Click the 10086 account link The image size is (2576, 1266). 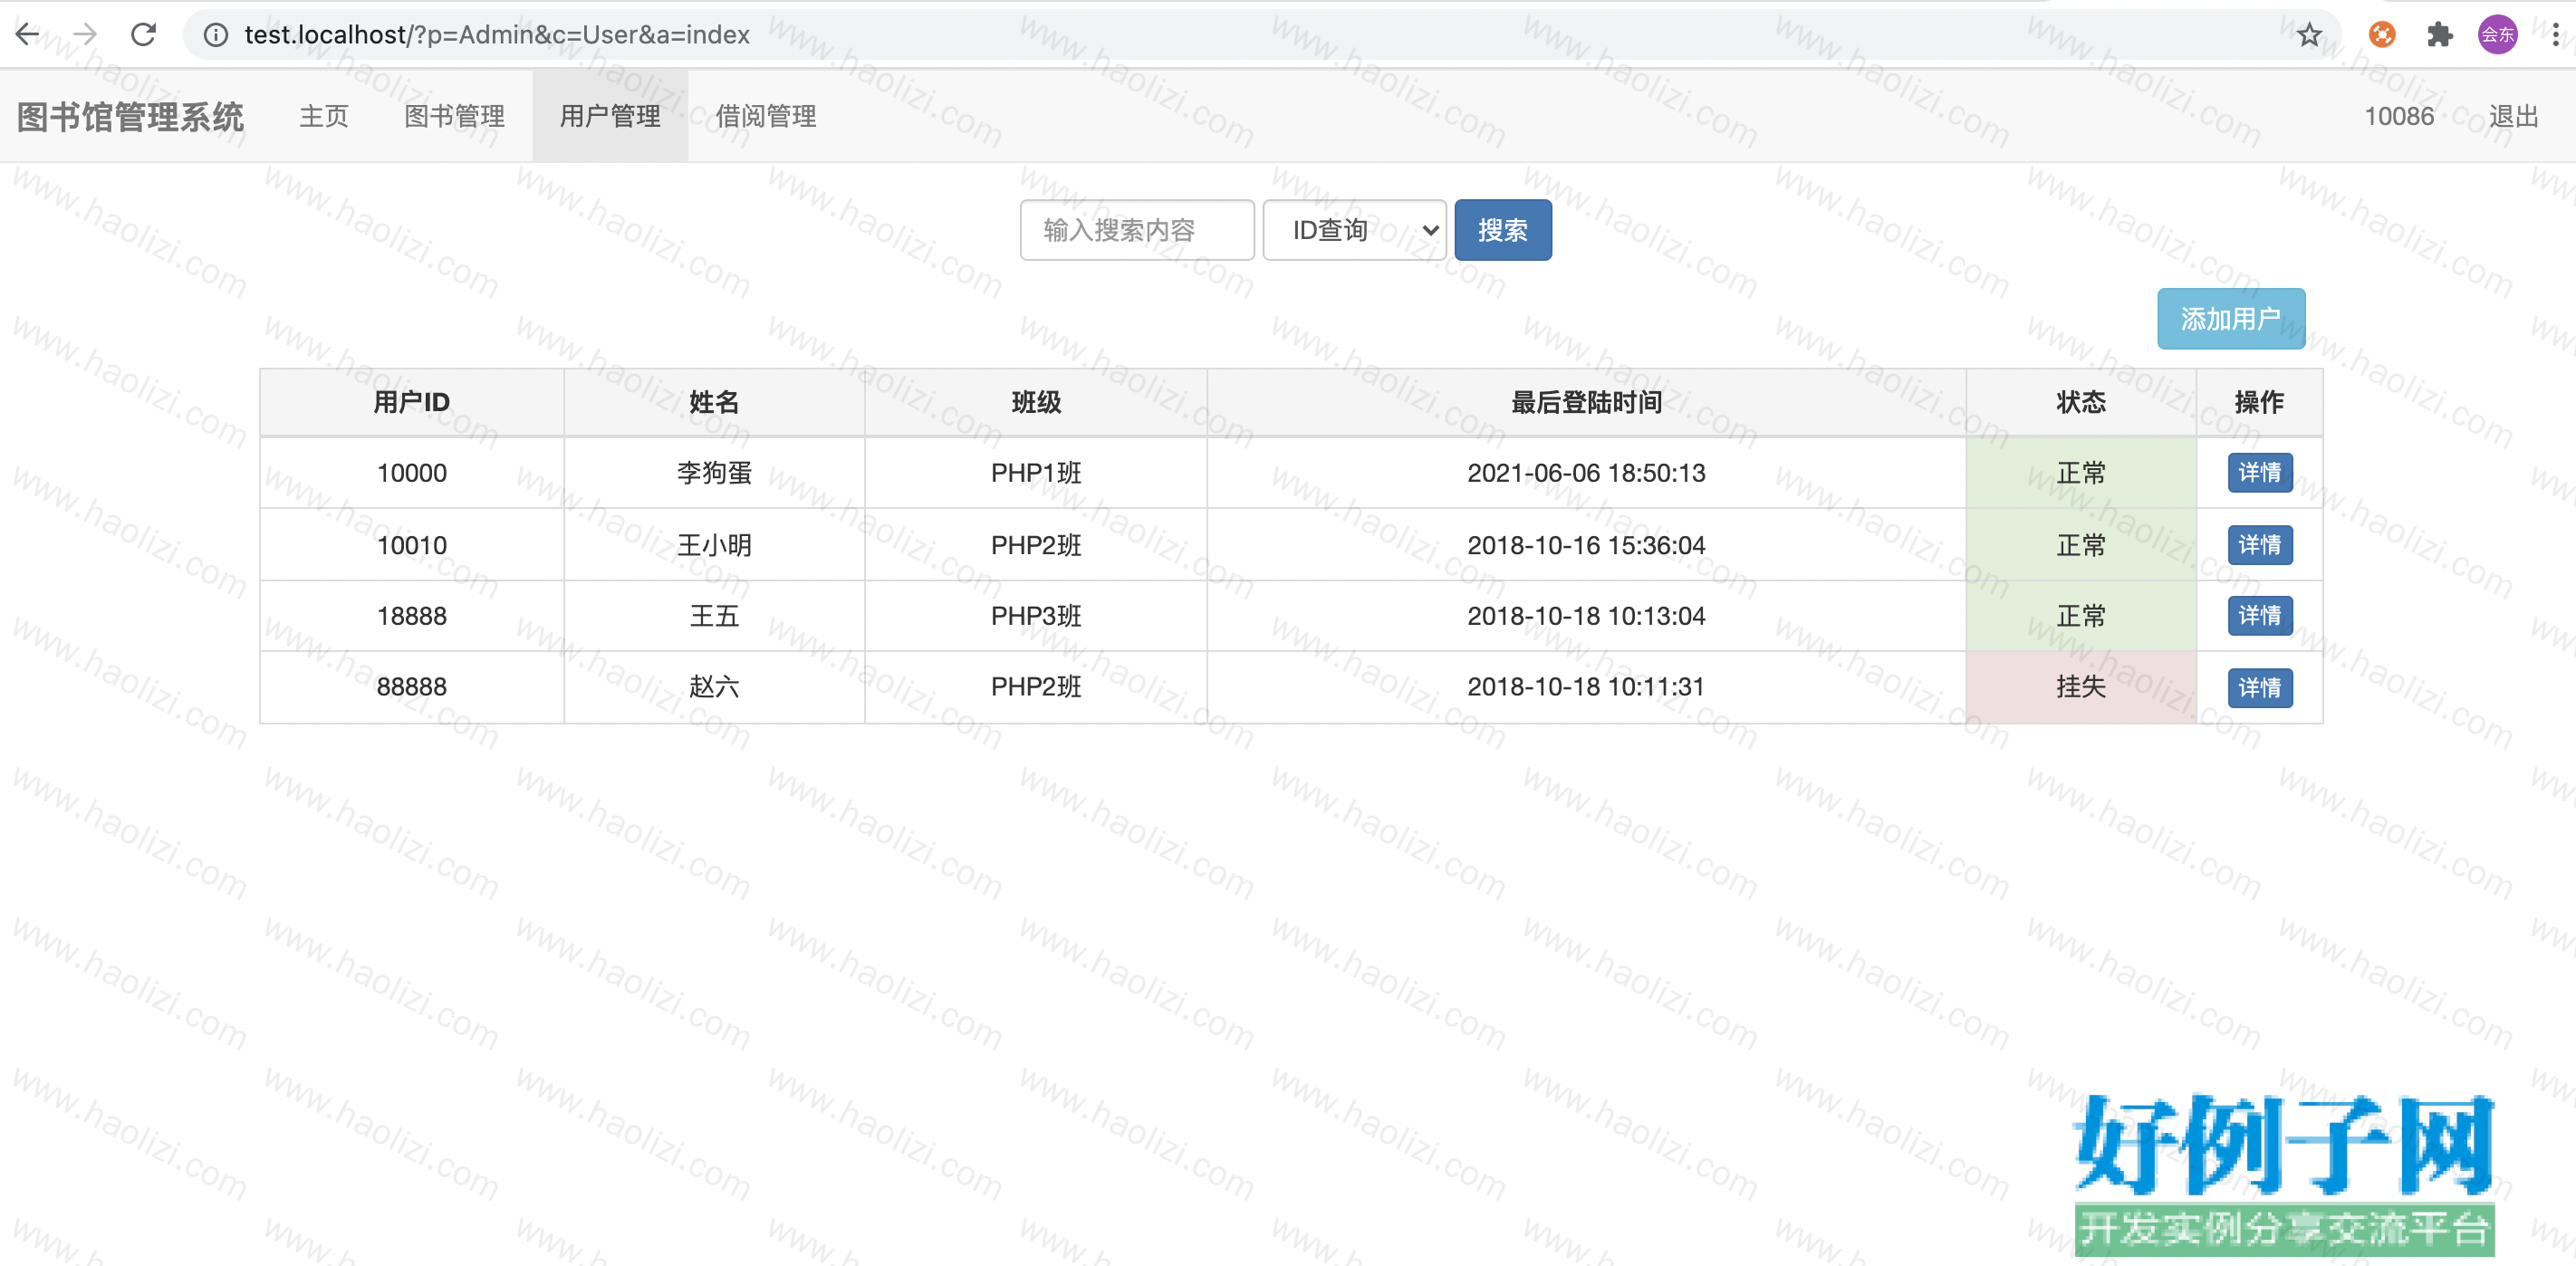[x=2399, y=116]
